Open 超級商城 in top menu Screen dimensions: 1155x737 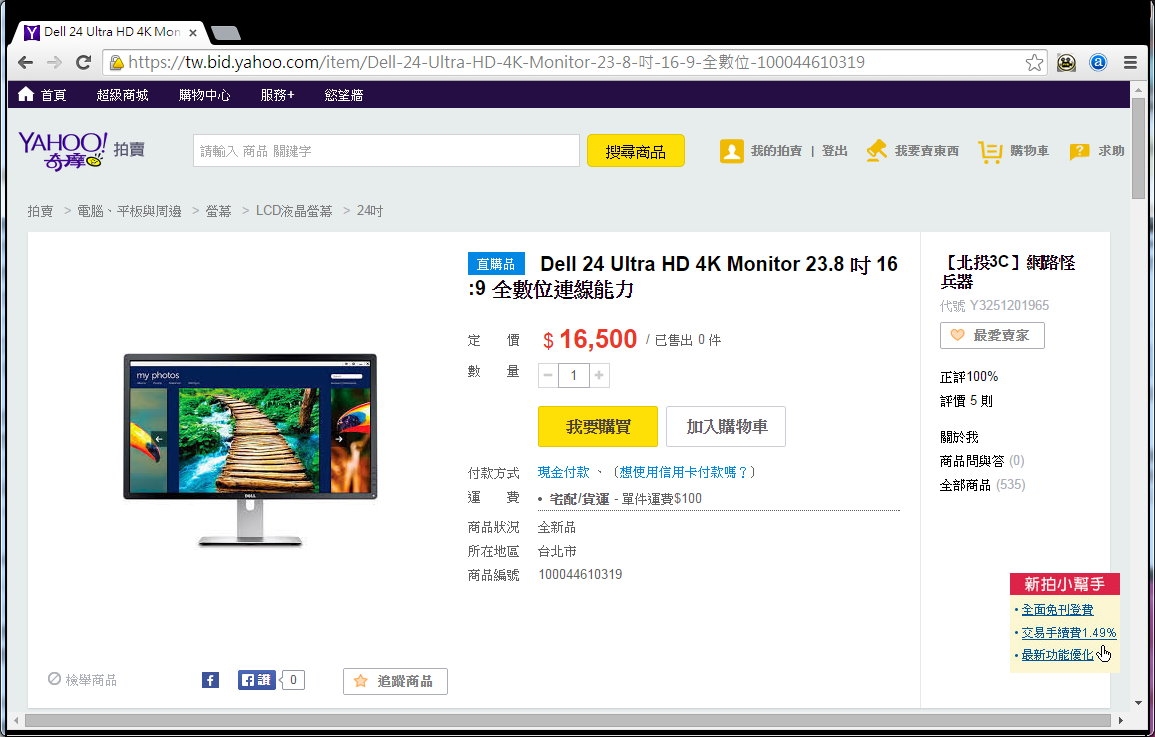[122, 95]
